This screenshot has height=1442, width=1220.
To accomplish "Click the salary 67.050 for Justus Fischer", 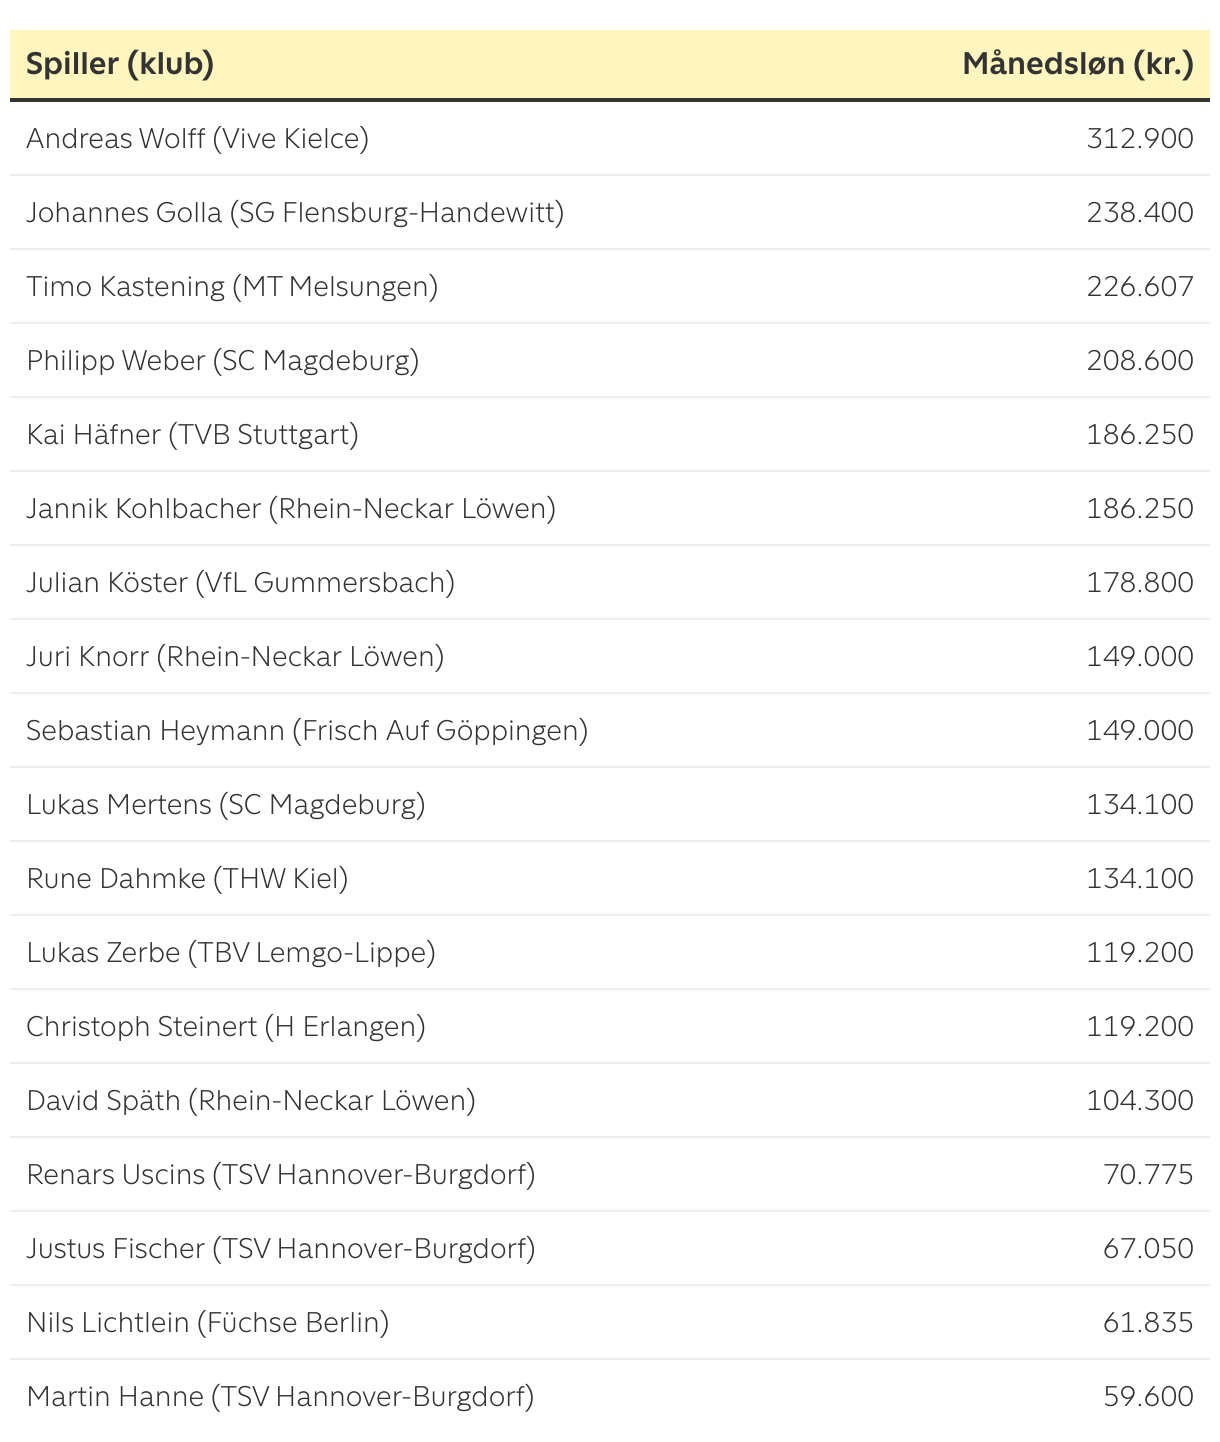I will tap(1148, 1248).
